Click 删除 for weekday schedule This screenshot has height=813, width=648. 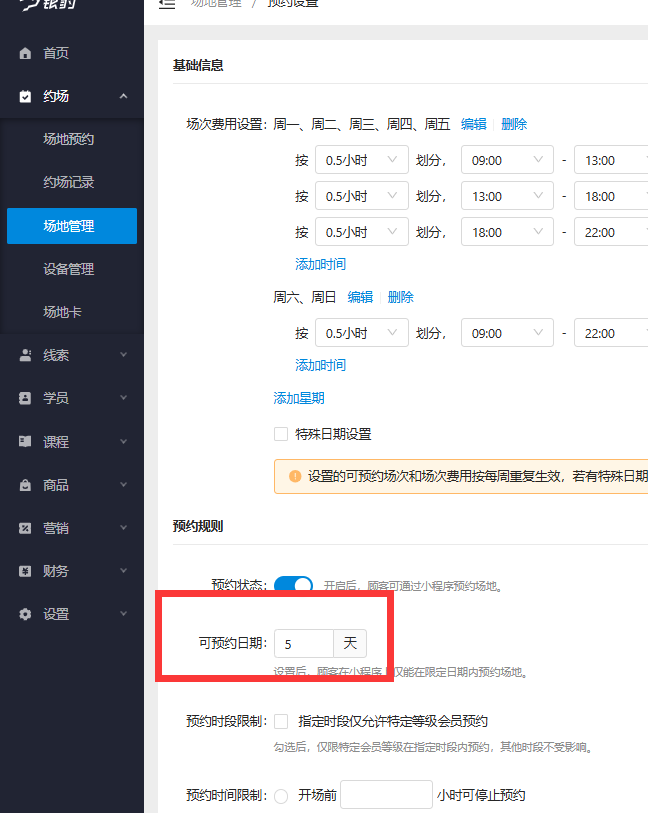(x=514, y=124)
